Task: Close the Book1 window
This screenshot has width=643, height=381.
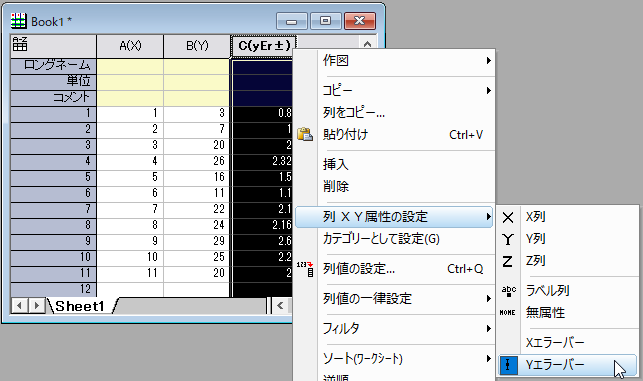Action: tap(360, 21)
